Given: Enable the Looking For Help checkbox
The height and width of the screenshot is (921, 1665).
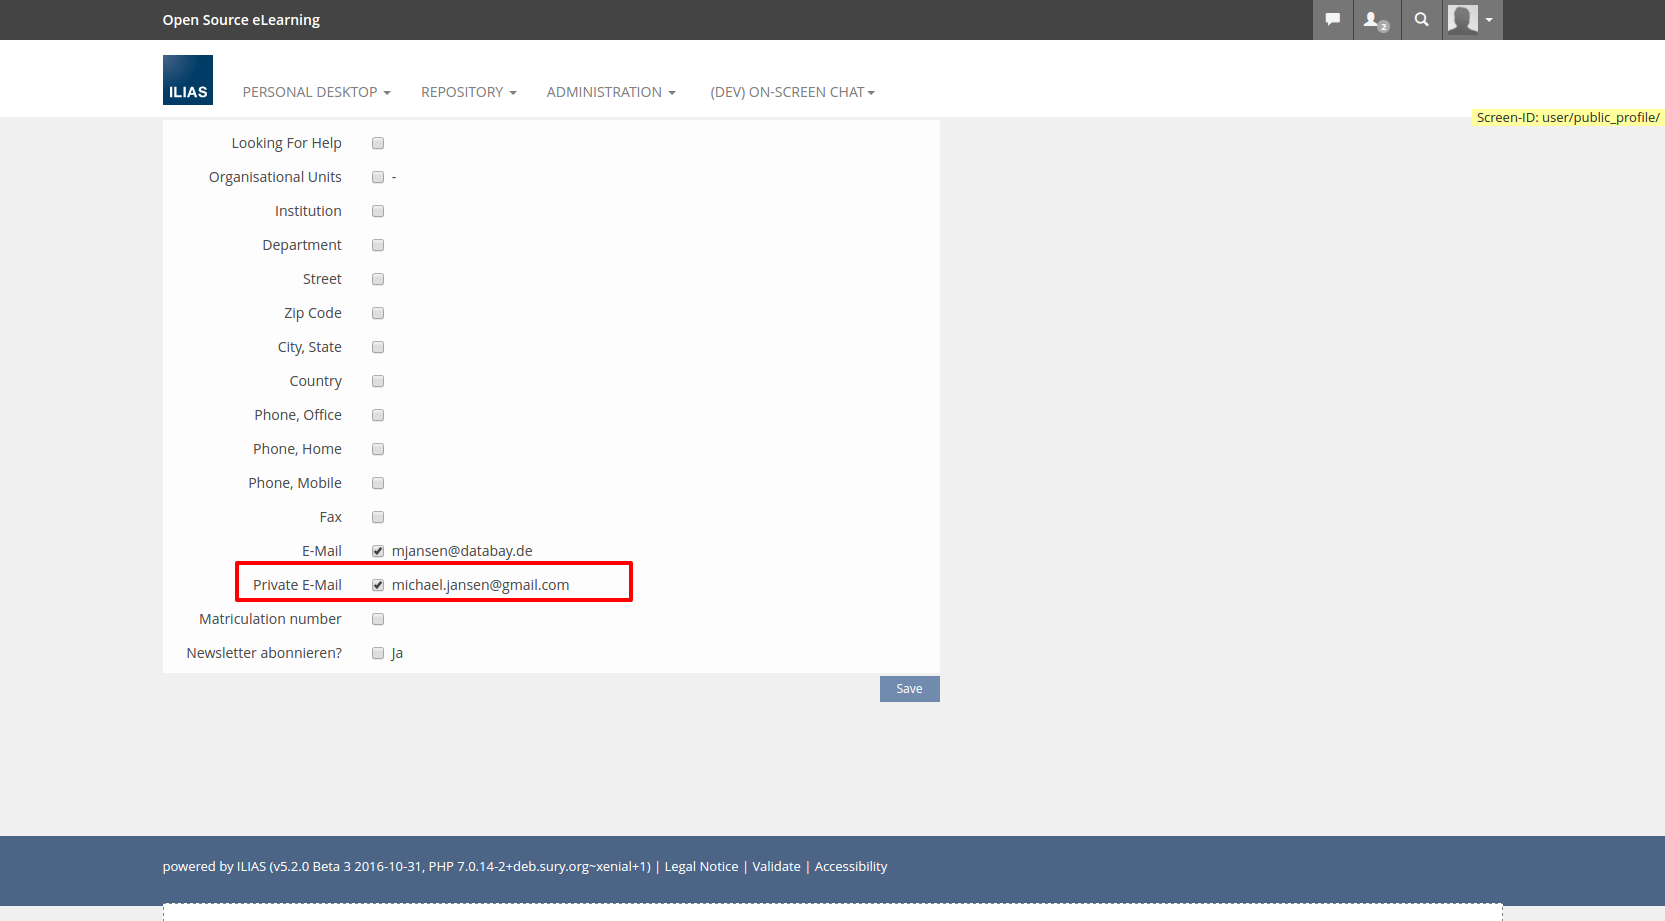Looking at the screenshot, I should [x=378, y=143].
